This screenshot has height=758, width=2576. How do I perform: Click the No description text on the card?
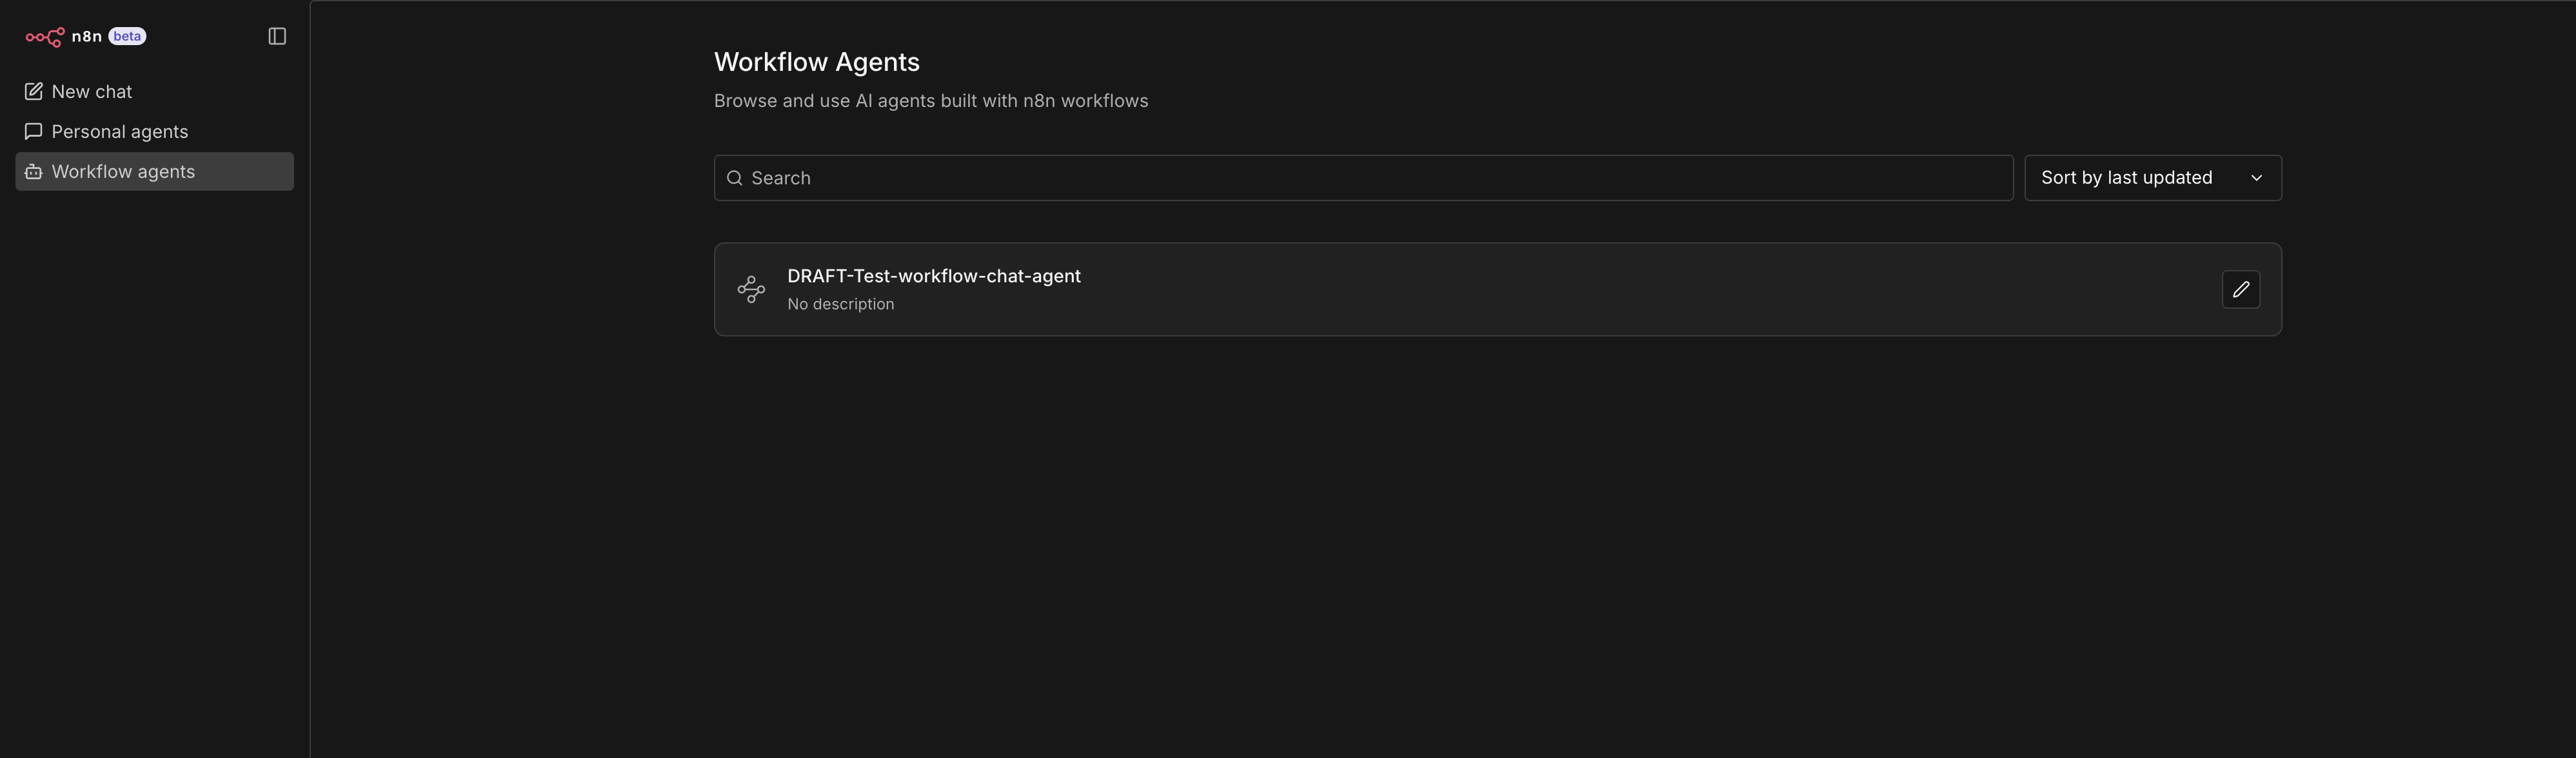pyautogui.click(x=840, y=304)
